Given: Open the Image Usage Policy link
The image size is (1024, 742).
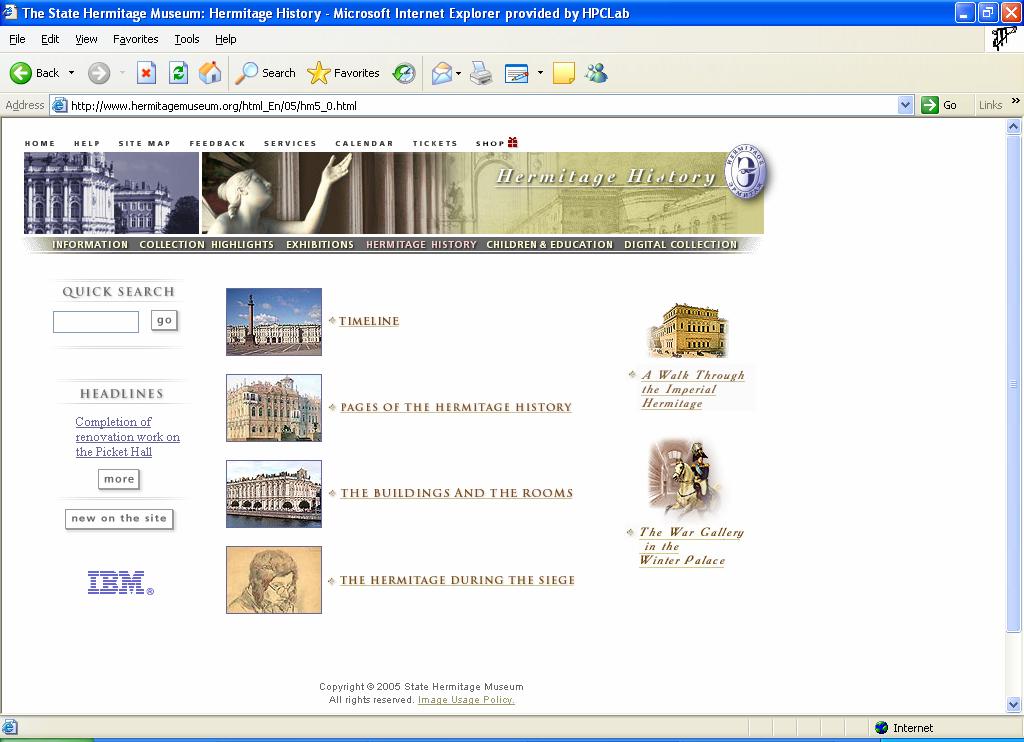Looking at the screenshot, I should [466, 700].
